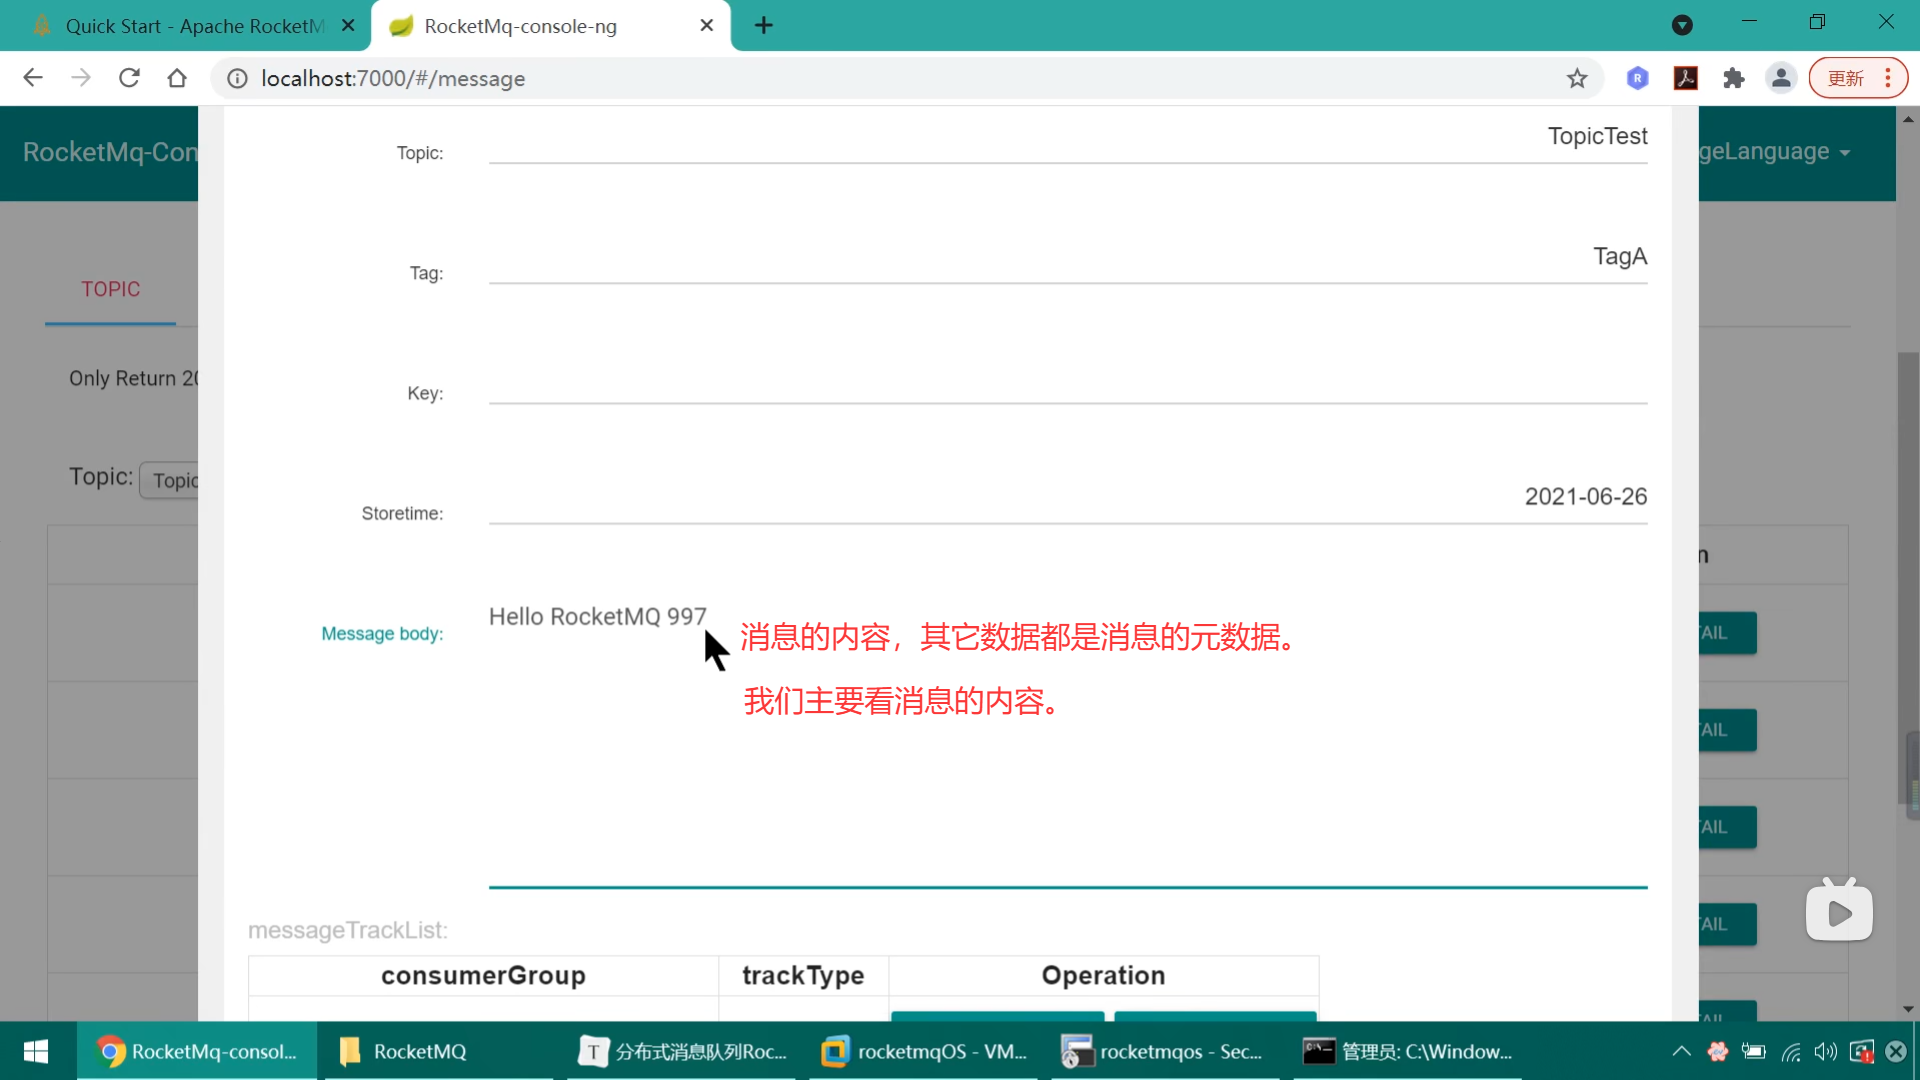Viewport: 1920px width, 1080px height.
Task: Select the TOPIC tab
Action: click(x=110, y=290)
